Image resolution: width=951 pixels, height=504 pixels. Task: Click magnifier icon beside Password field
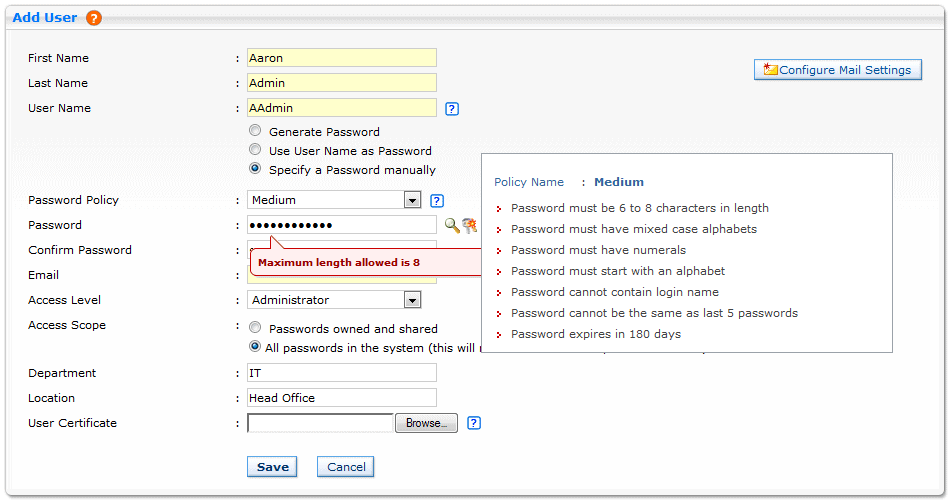[452, 226]
